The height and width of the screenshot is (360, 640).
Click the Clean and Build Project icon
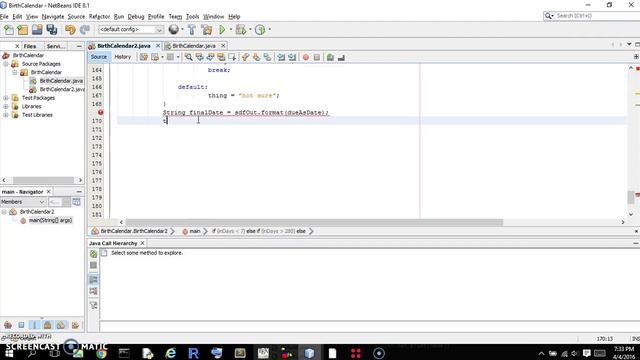pos(207,29)
